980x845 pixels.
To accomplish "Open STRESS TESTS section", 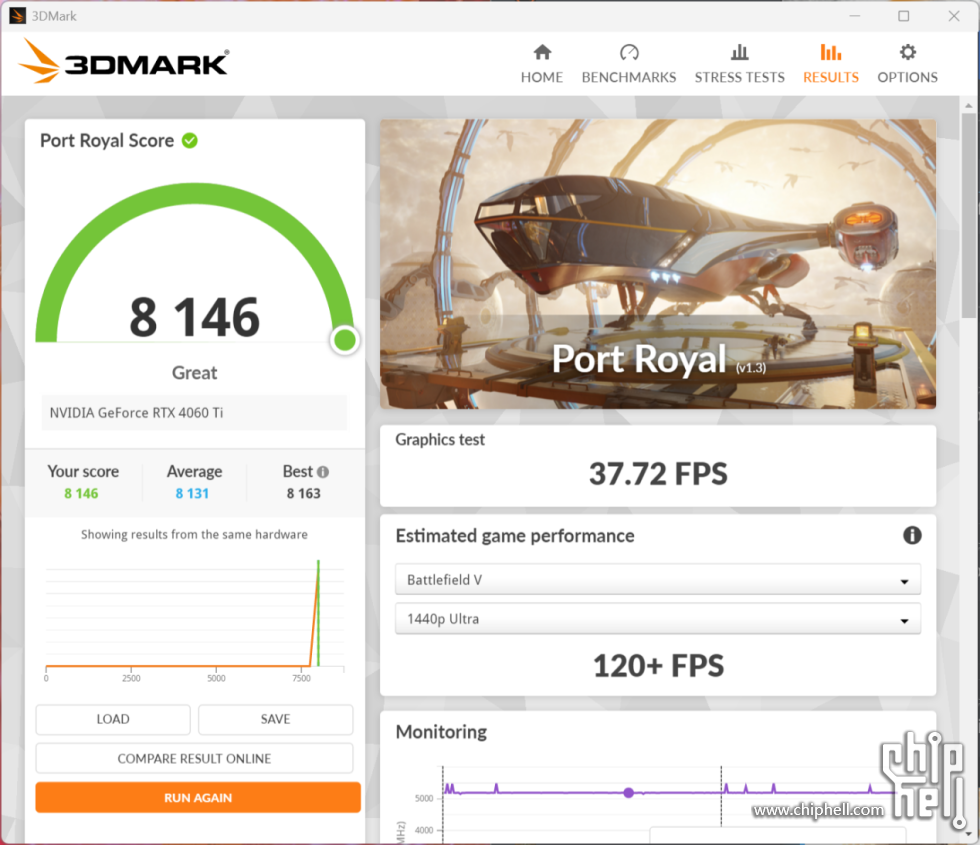I will pyautogui.click(x=739, y=78).
